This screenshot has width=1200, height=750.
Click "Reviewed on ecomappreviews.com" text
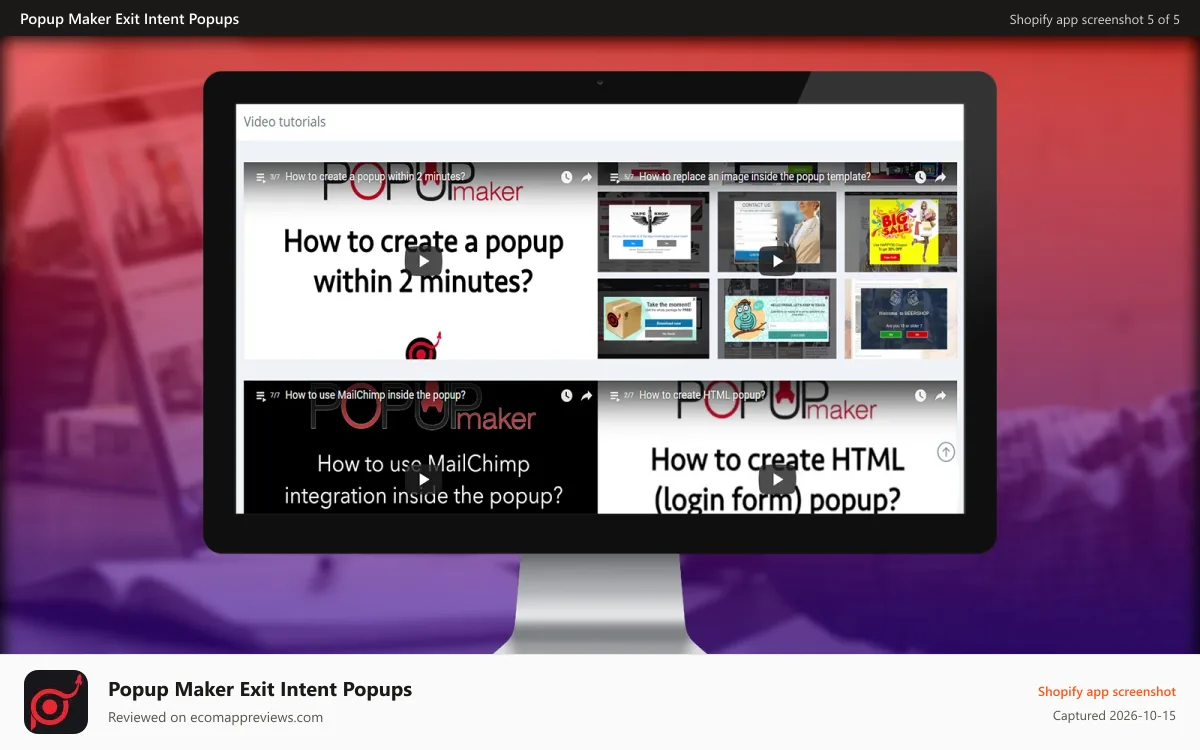pos(215,717)
